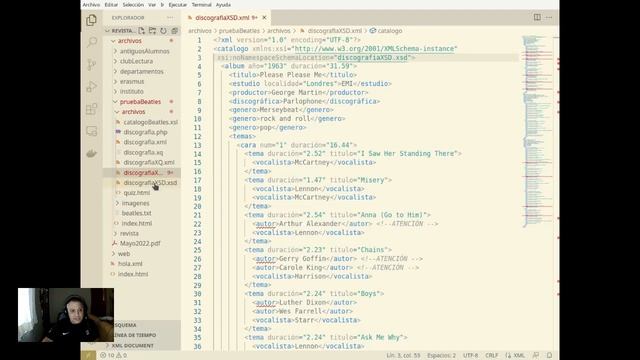The height and width of the screenshot is (360, 640).
Task: Click the remote window indicator in the status bar
Action: [89, 356]
